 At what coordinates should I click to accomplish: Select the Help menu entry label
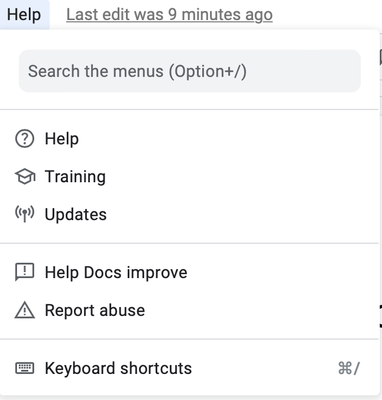(62, 139)
